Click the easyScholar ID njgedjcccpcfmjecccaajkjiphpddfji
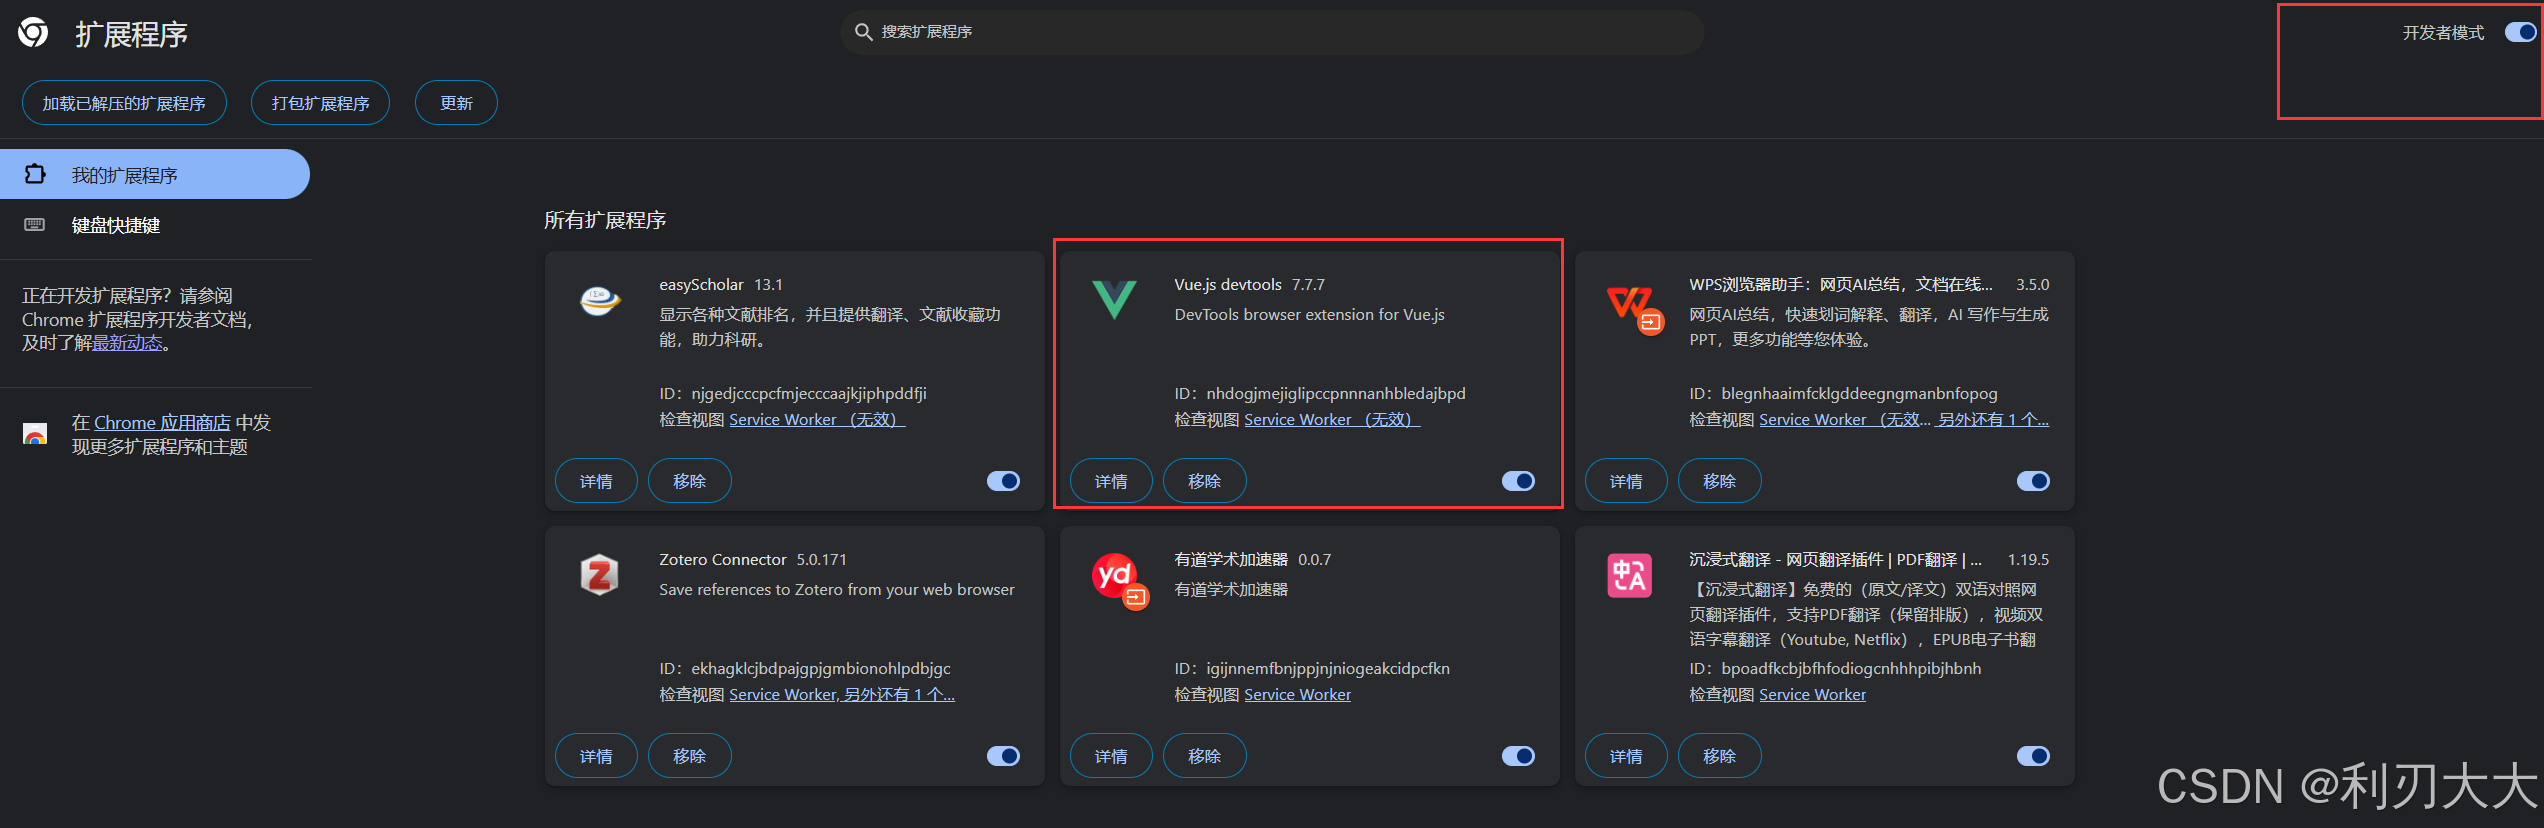2544x828 pixels. tap(809, 394)
